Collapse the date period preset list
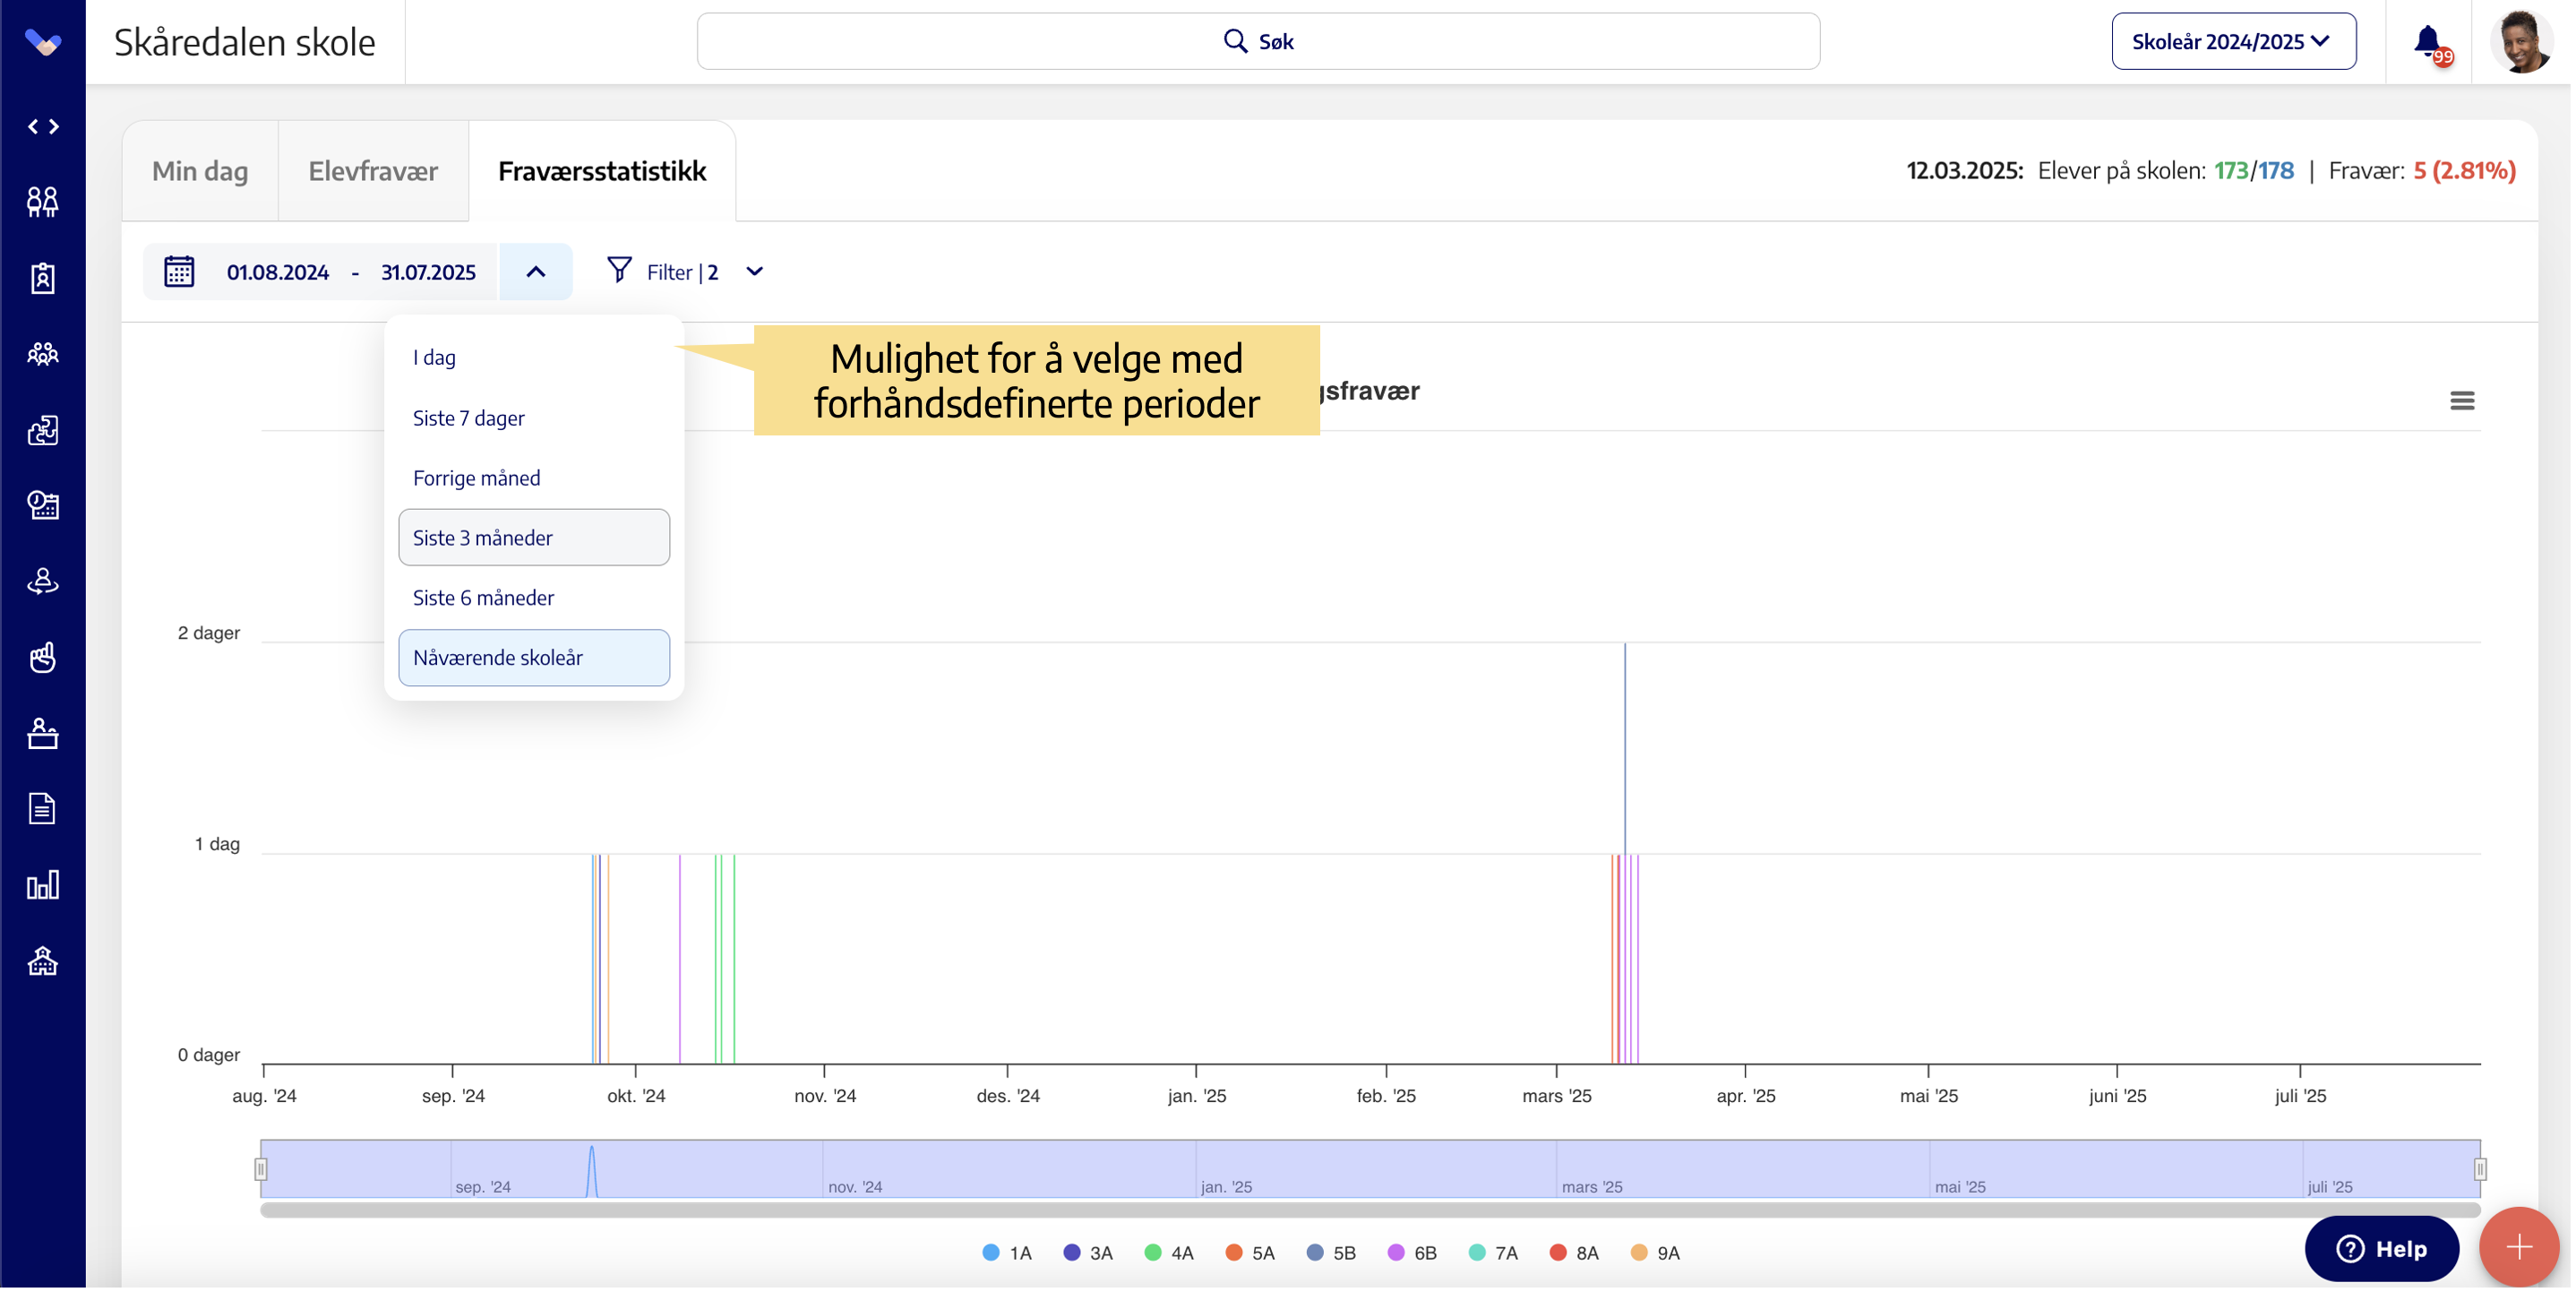2576x1292 pixels. [537, 272]
